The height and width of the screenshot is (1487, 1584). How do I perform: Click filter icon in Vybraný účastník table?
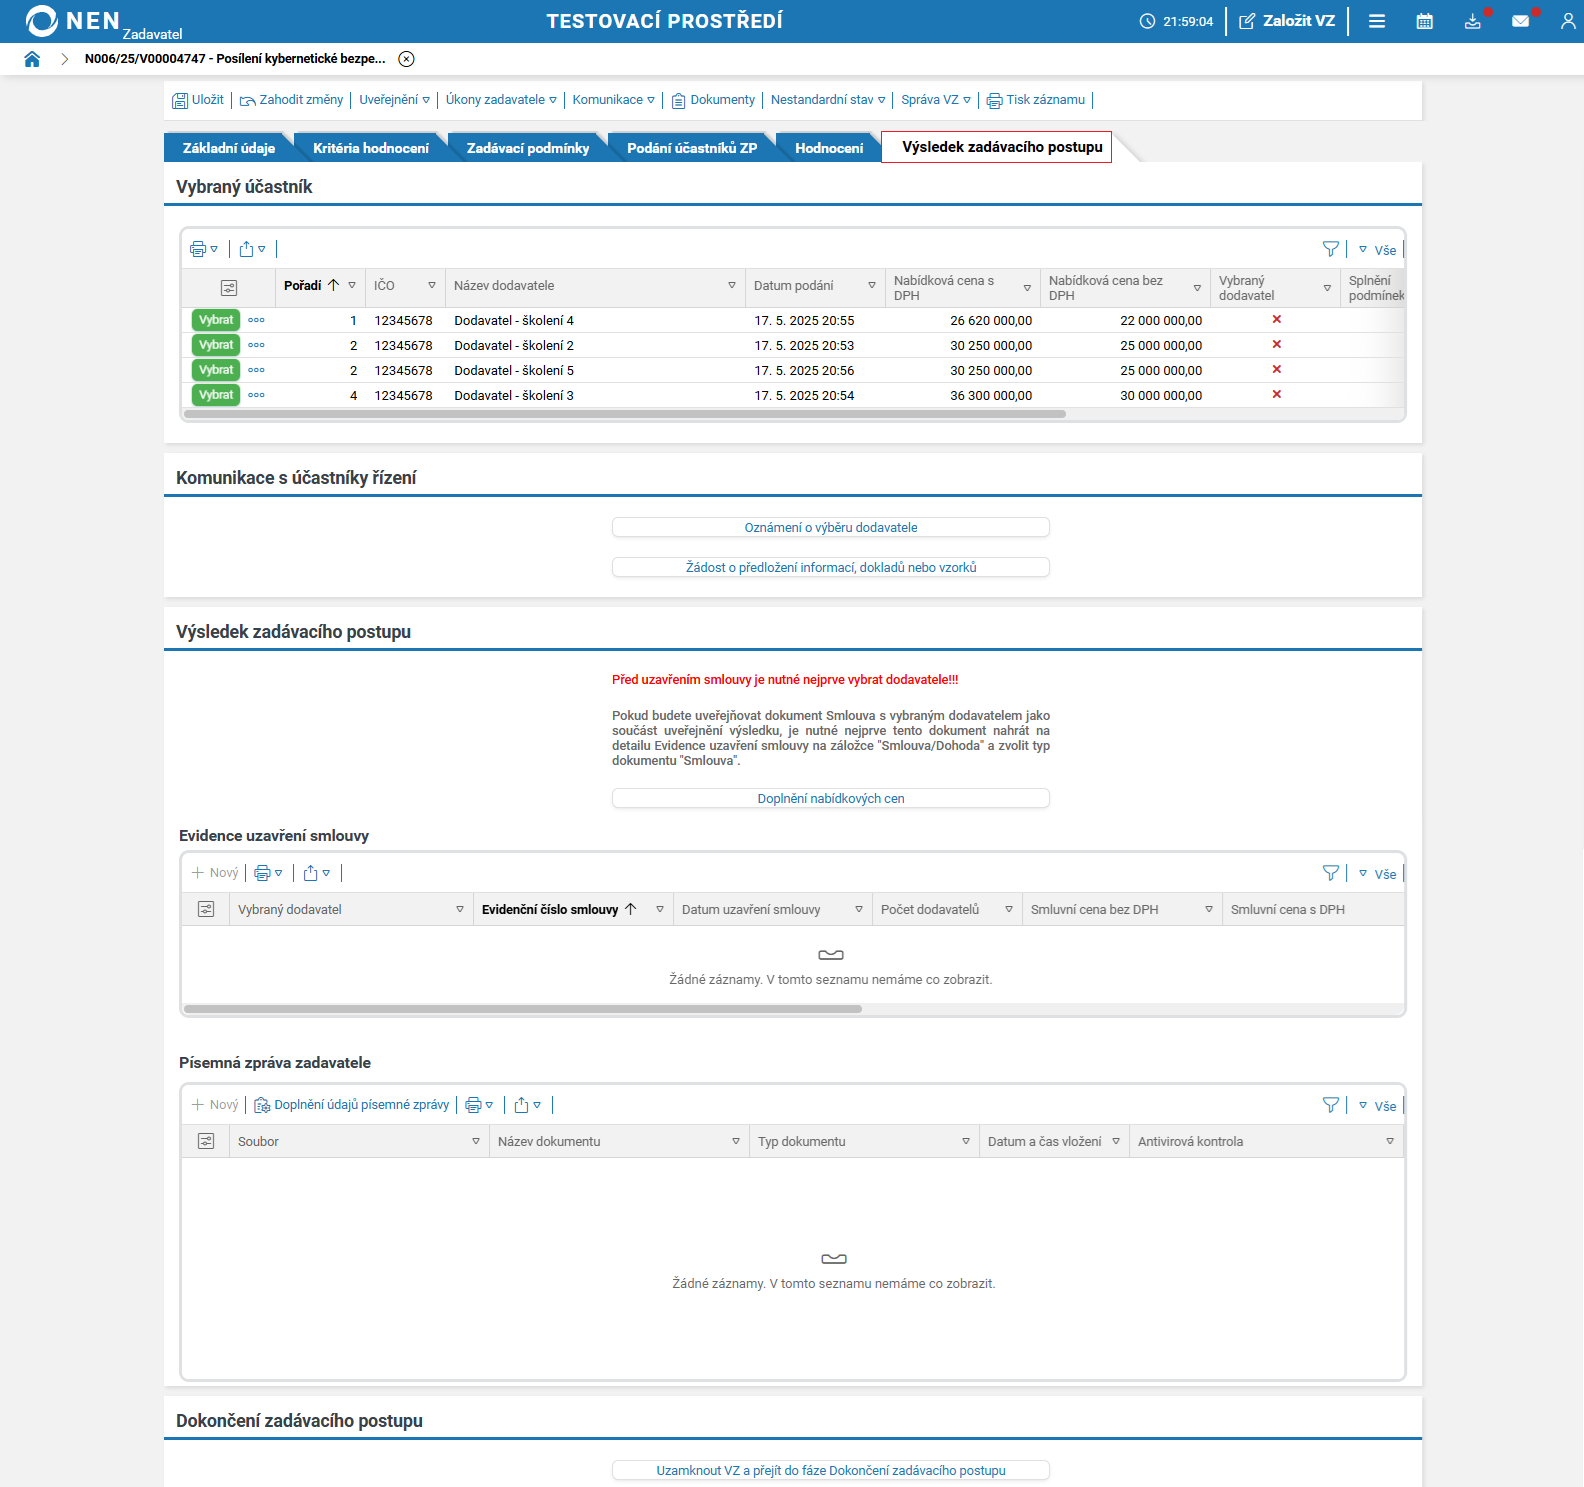point(1330,249)
